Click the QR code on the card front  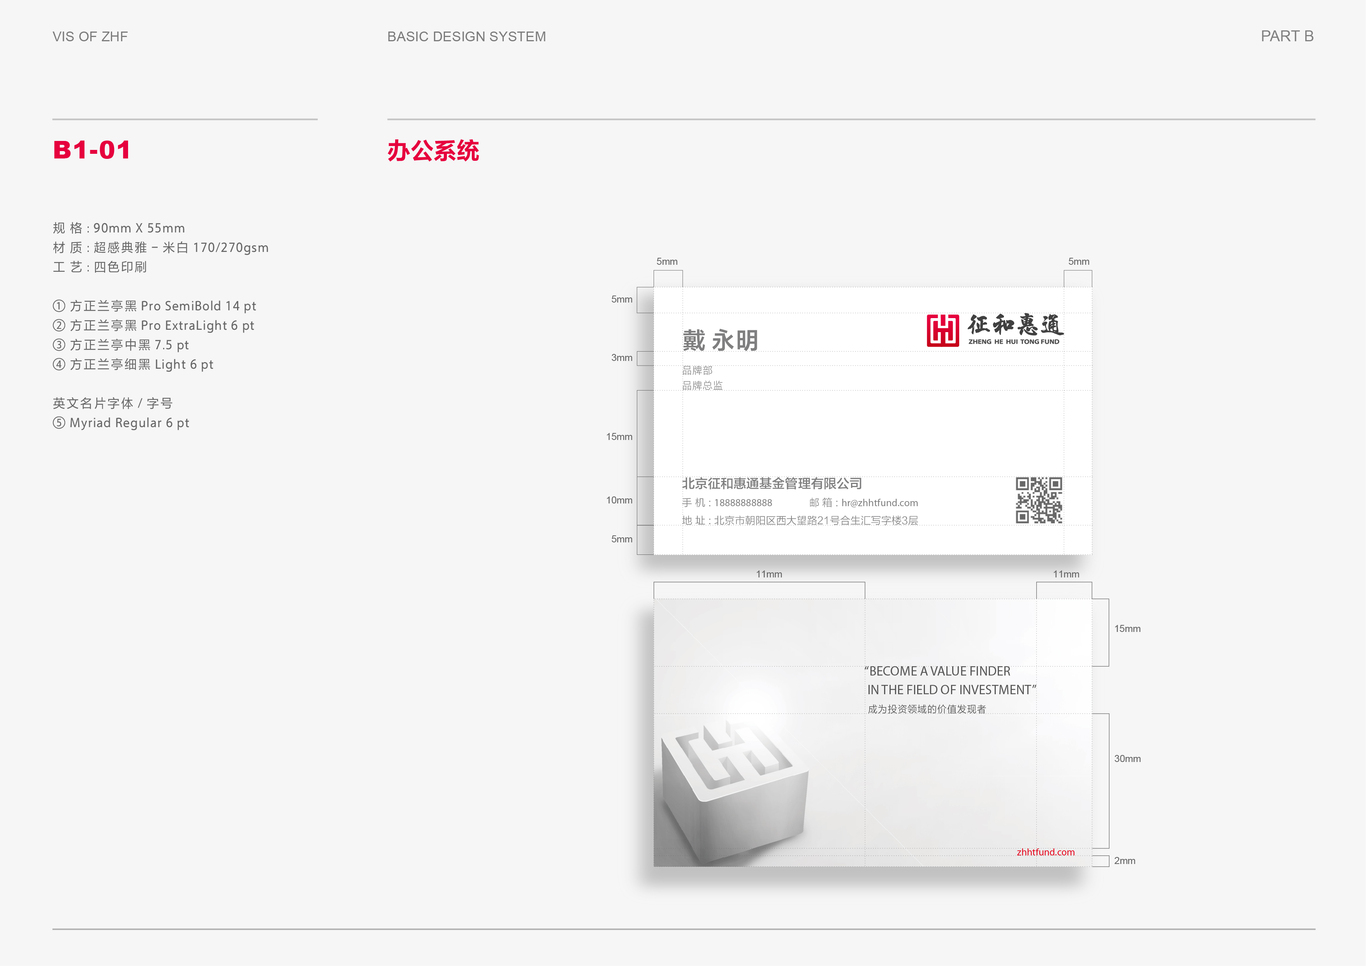tap(1039, 500)
